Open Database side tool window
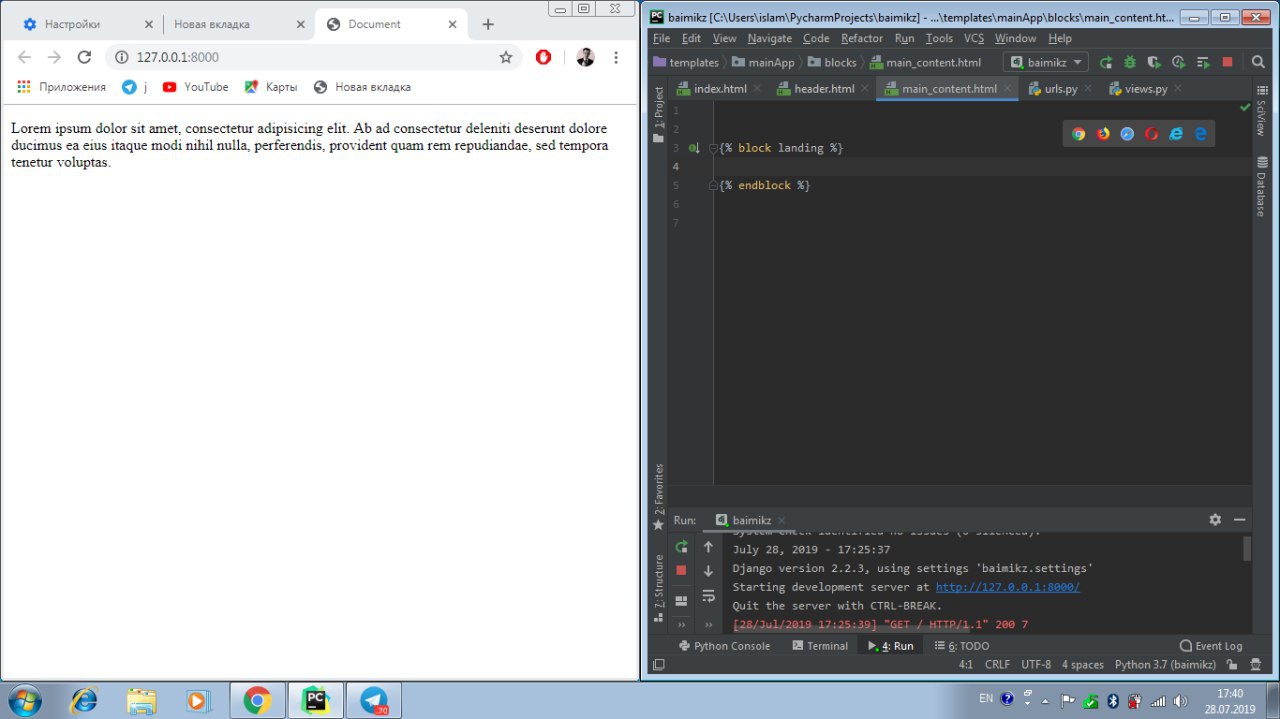The height and width of the screenshot is (719, 1280). 1262,186
